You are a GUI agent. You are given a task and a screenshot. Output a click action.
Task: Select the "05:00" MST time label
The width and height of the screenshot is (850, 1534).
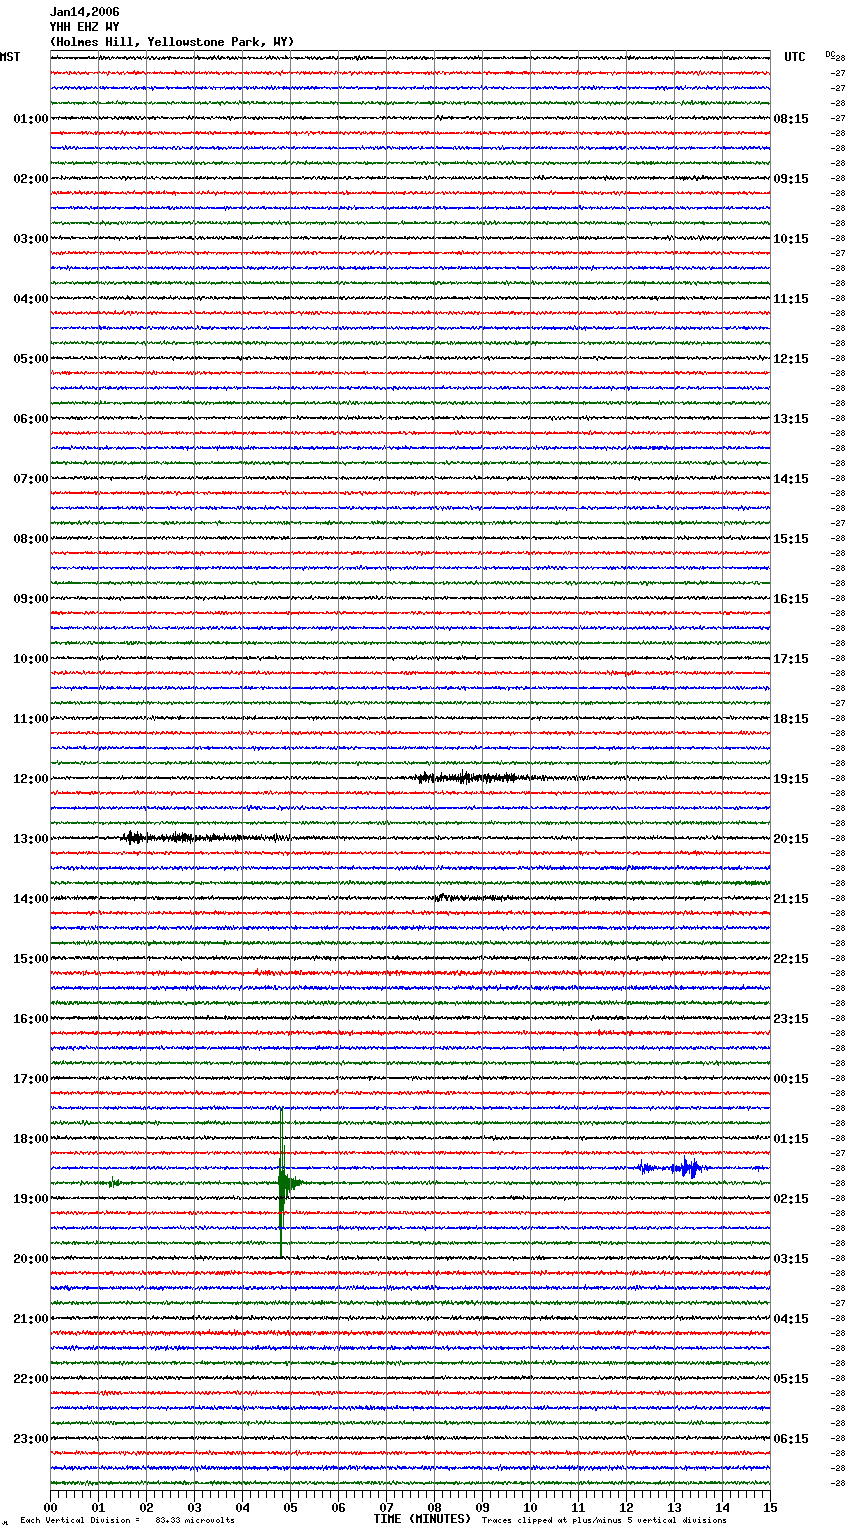pos(31,359)
